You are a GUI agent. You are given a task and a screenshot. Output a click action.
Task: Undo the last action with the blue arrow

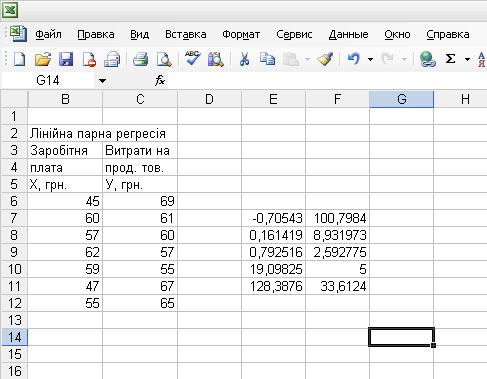(353, 59)
